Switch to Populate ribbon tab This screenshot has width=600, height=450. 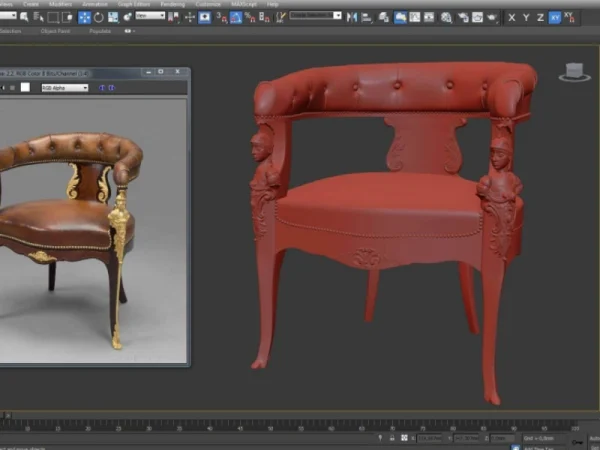[x=100, y=31]
